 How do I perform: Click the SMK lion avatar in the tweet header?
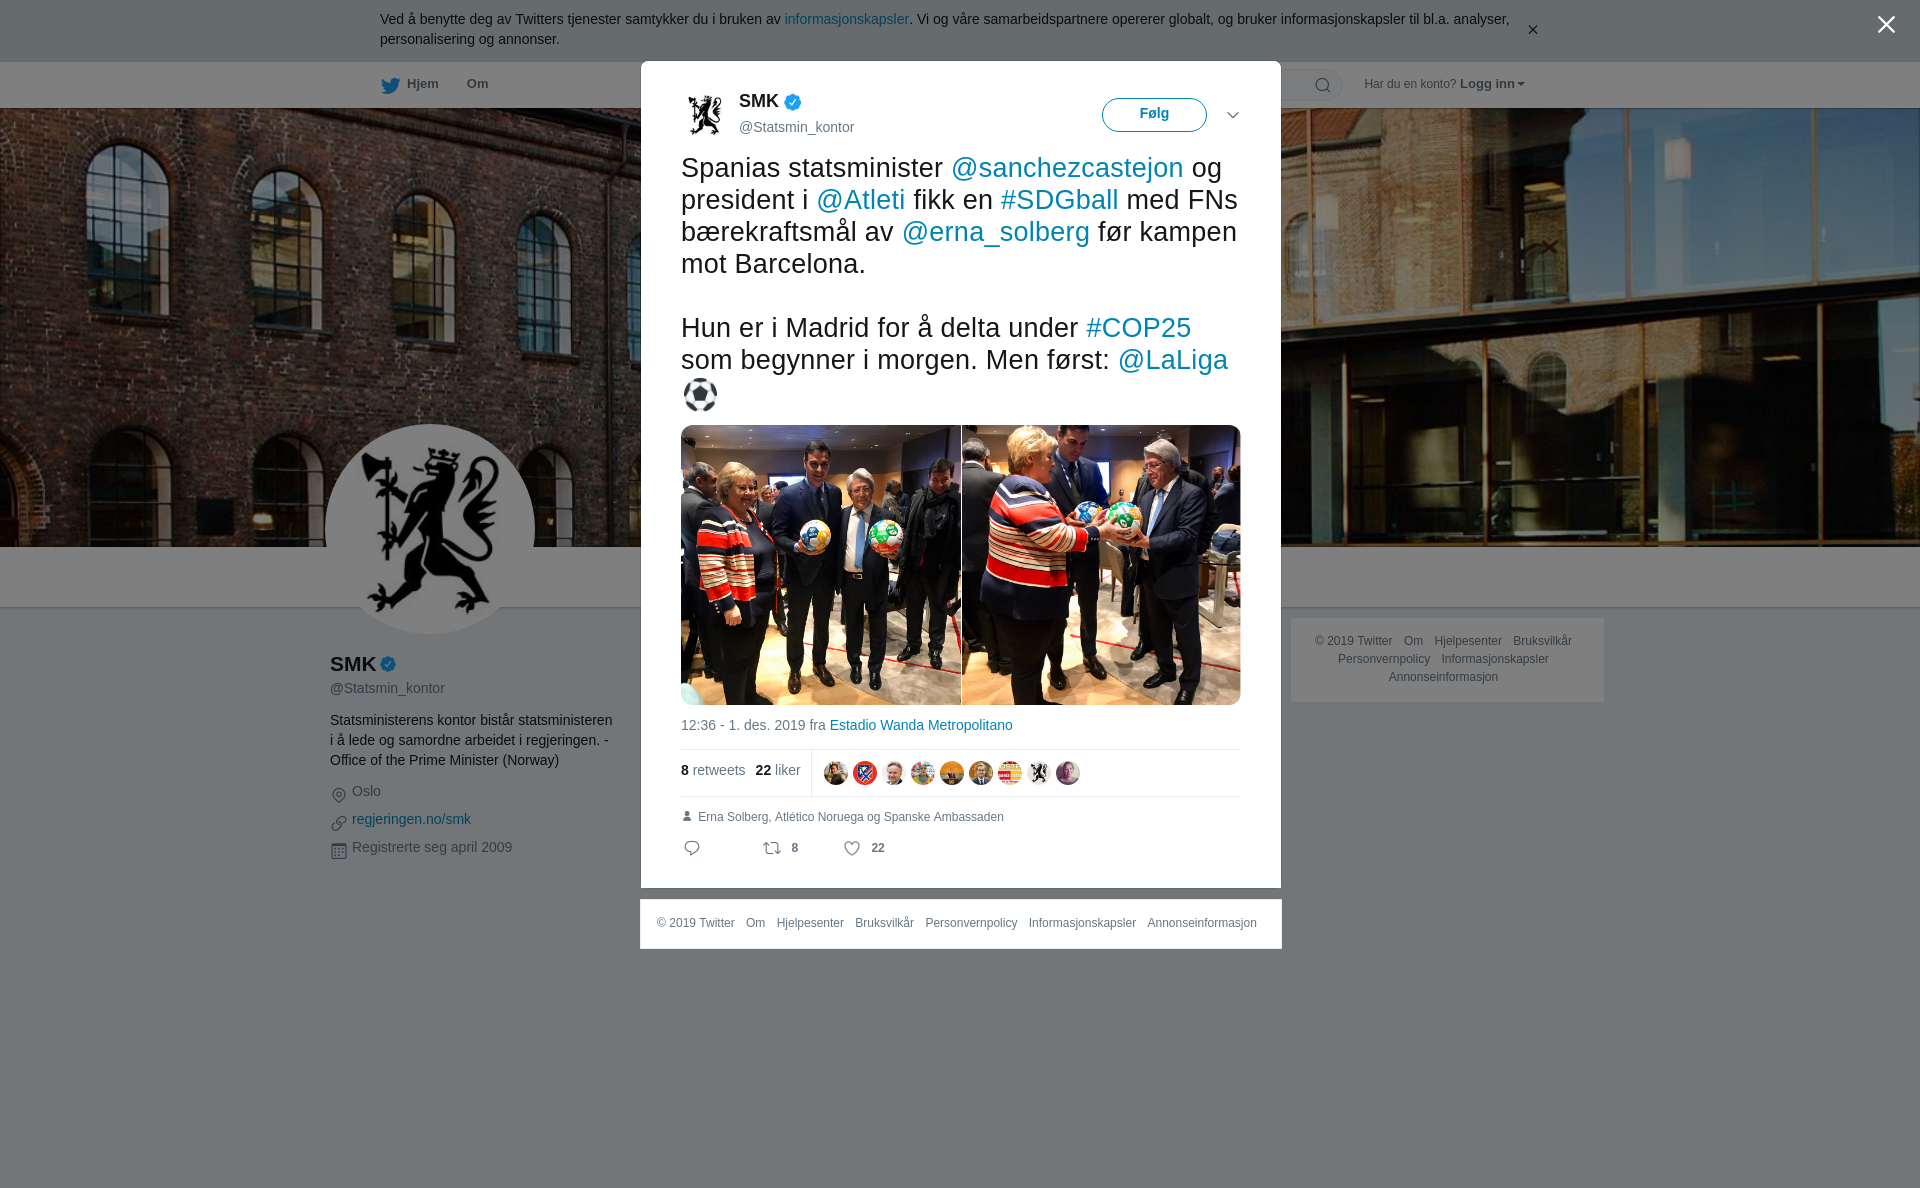click(x=705, y=115)
